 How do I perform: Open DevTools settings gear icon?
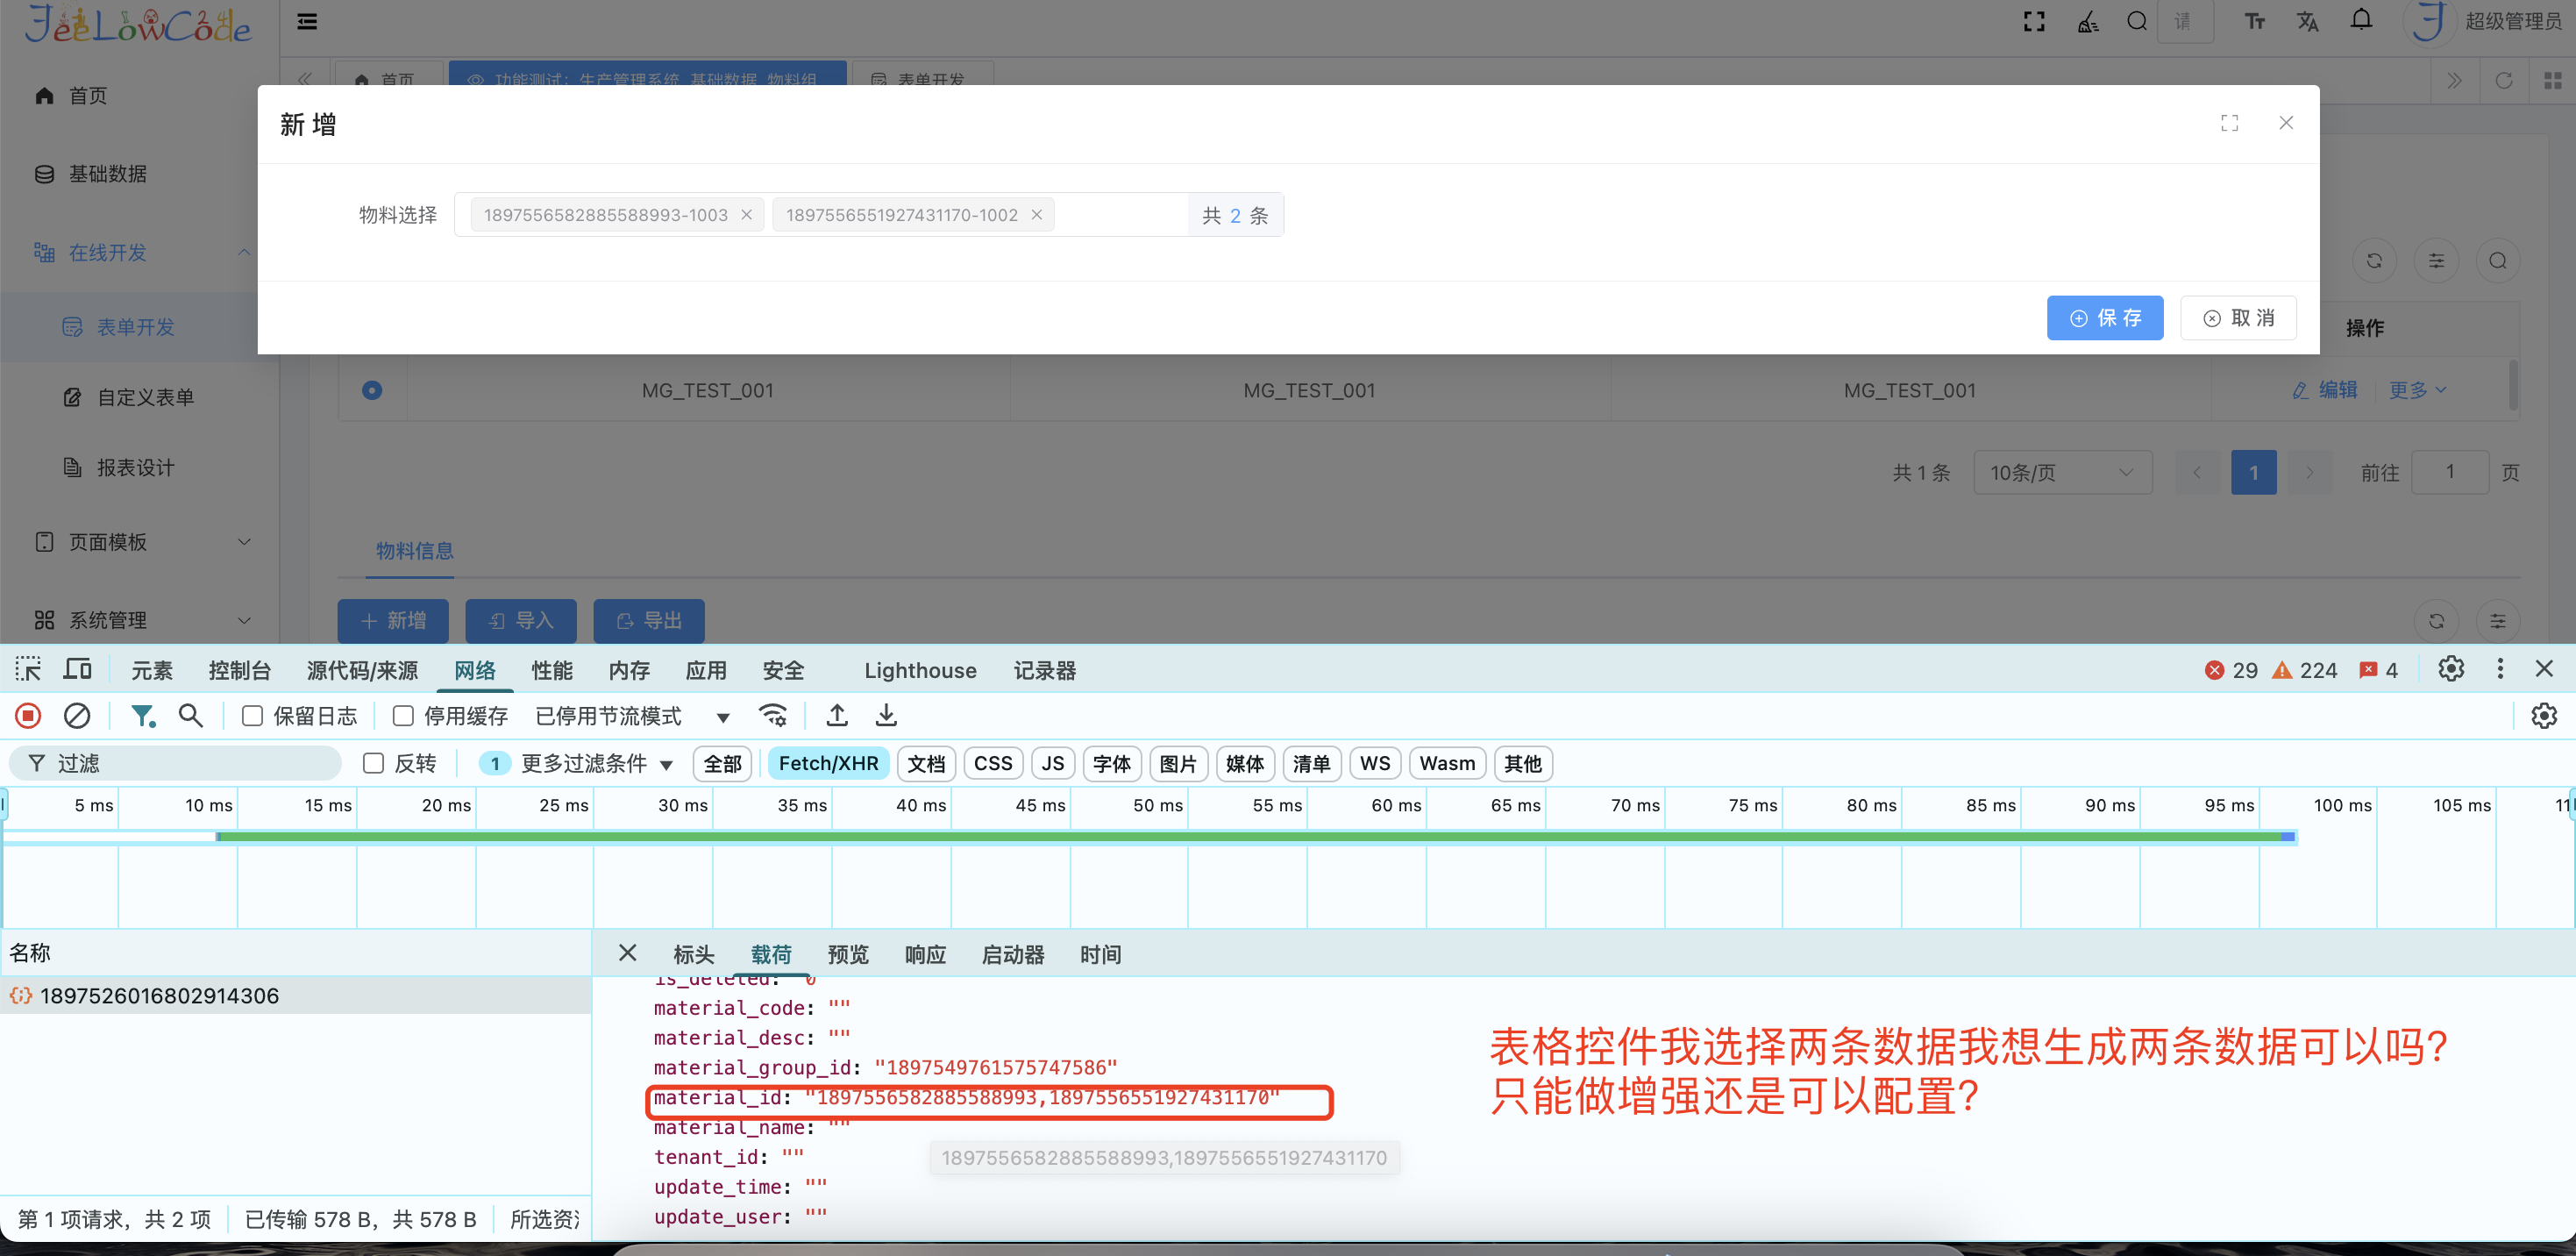point(2450,670)
